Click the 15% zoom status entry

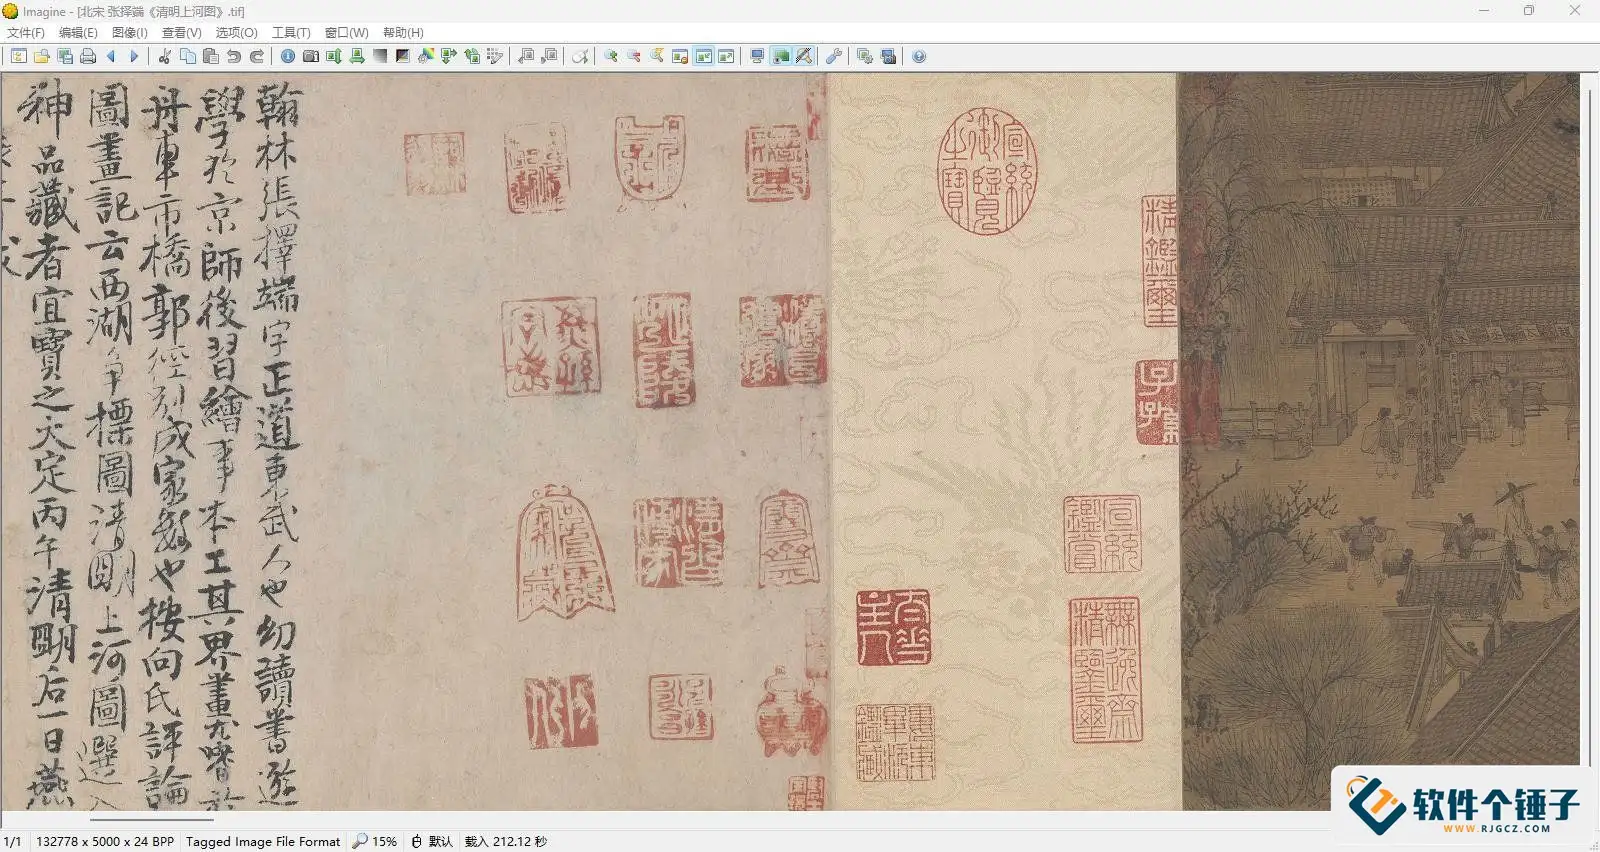point(375,842)
